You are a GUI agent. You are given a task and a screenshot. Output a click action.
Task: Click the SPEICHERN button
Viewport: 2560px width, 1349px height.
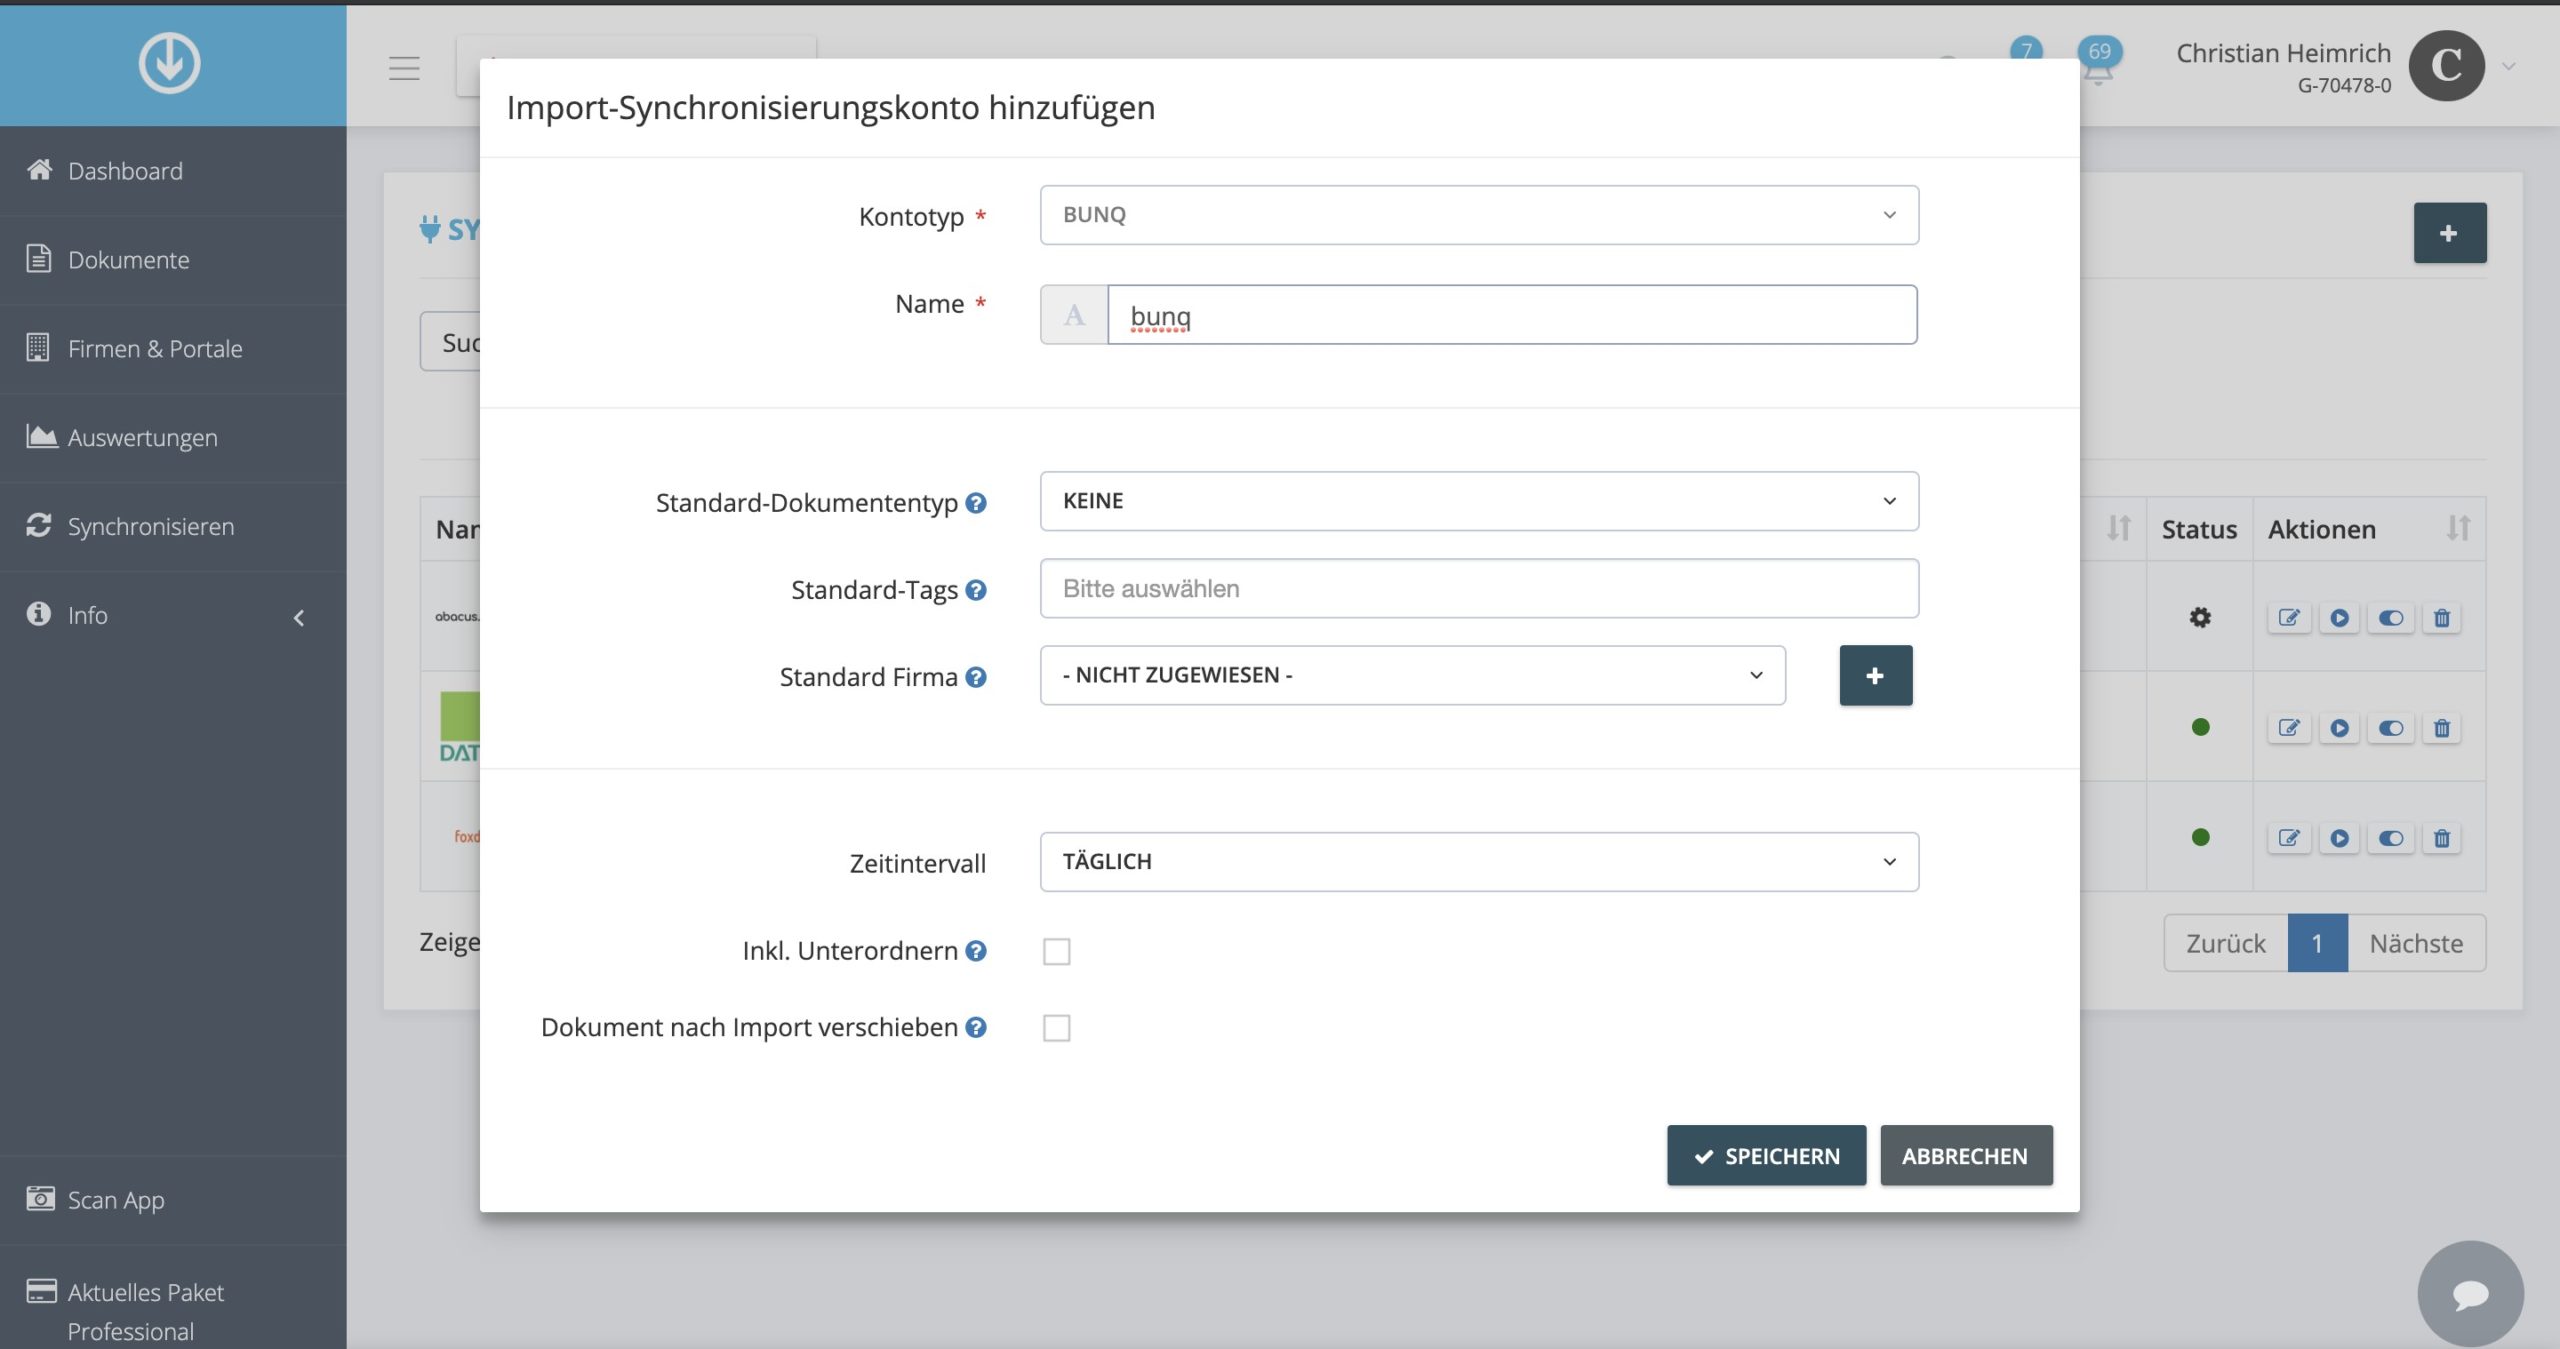(x=1766, y=1156)
